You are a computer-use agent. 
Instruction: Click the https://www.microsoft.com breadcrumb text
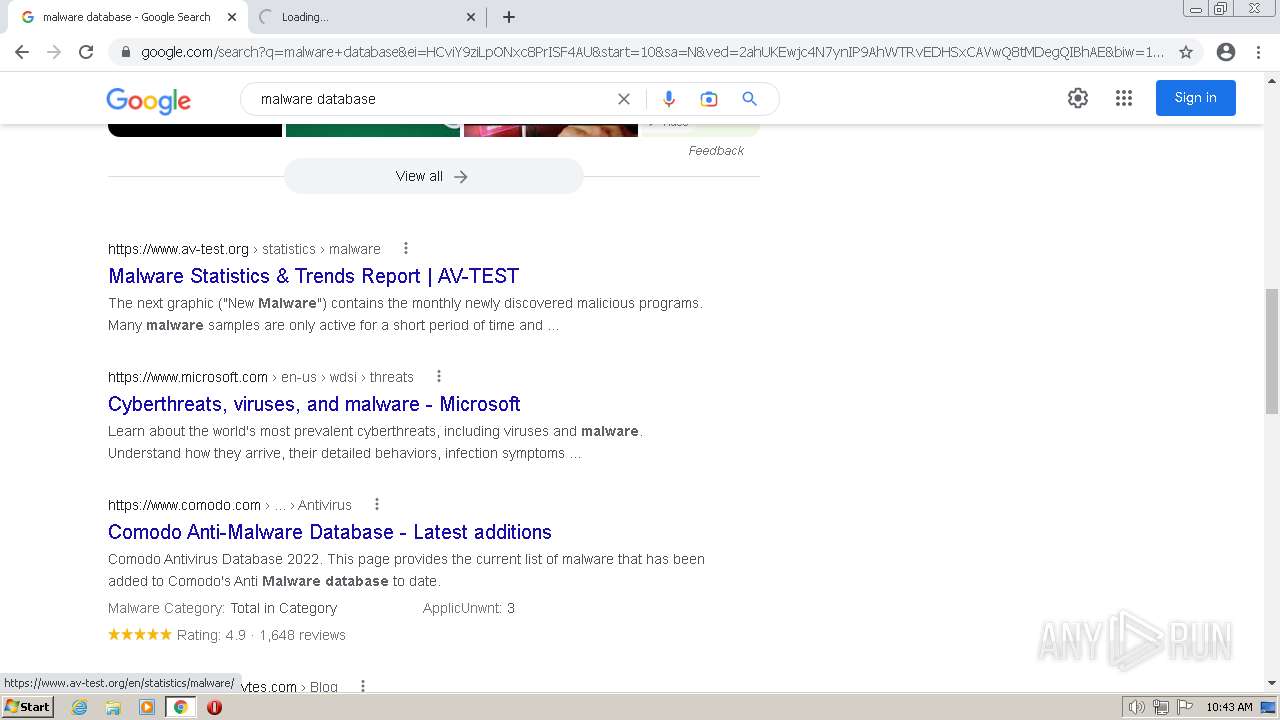click(x=188, y=377)
